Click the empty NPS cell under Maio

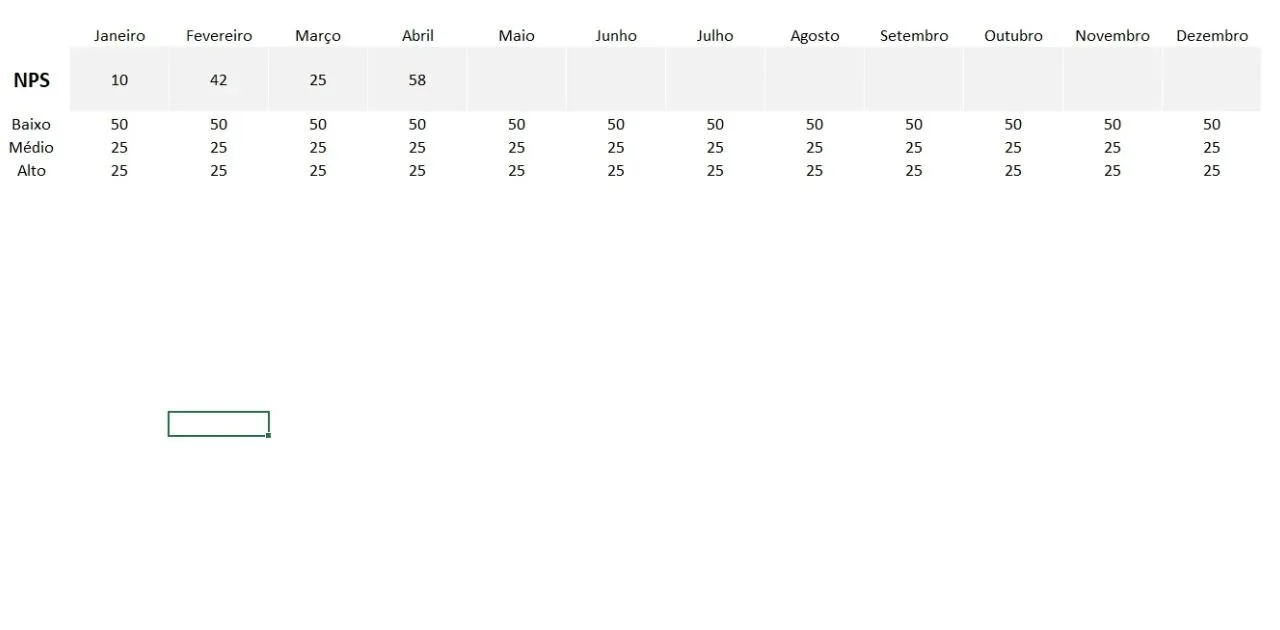pyautogui.click(x=516, y=80)
